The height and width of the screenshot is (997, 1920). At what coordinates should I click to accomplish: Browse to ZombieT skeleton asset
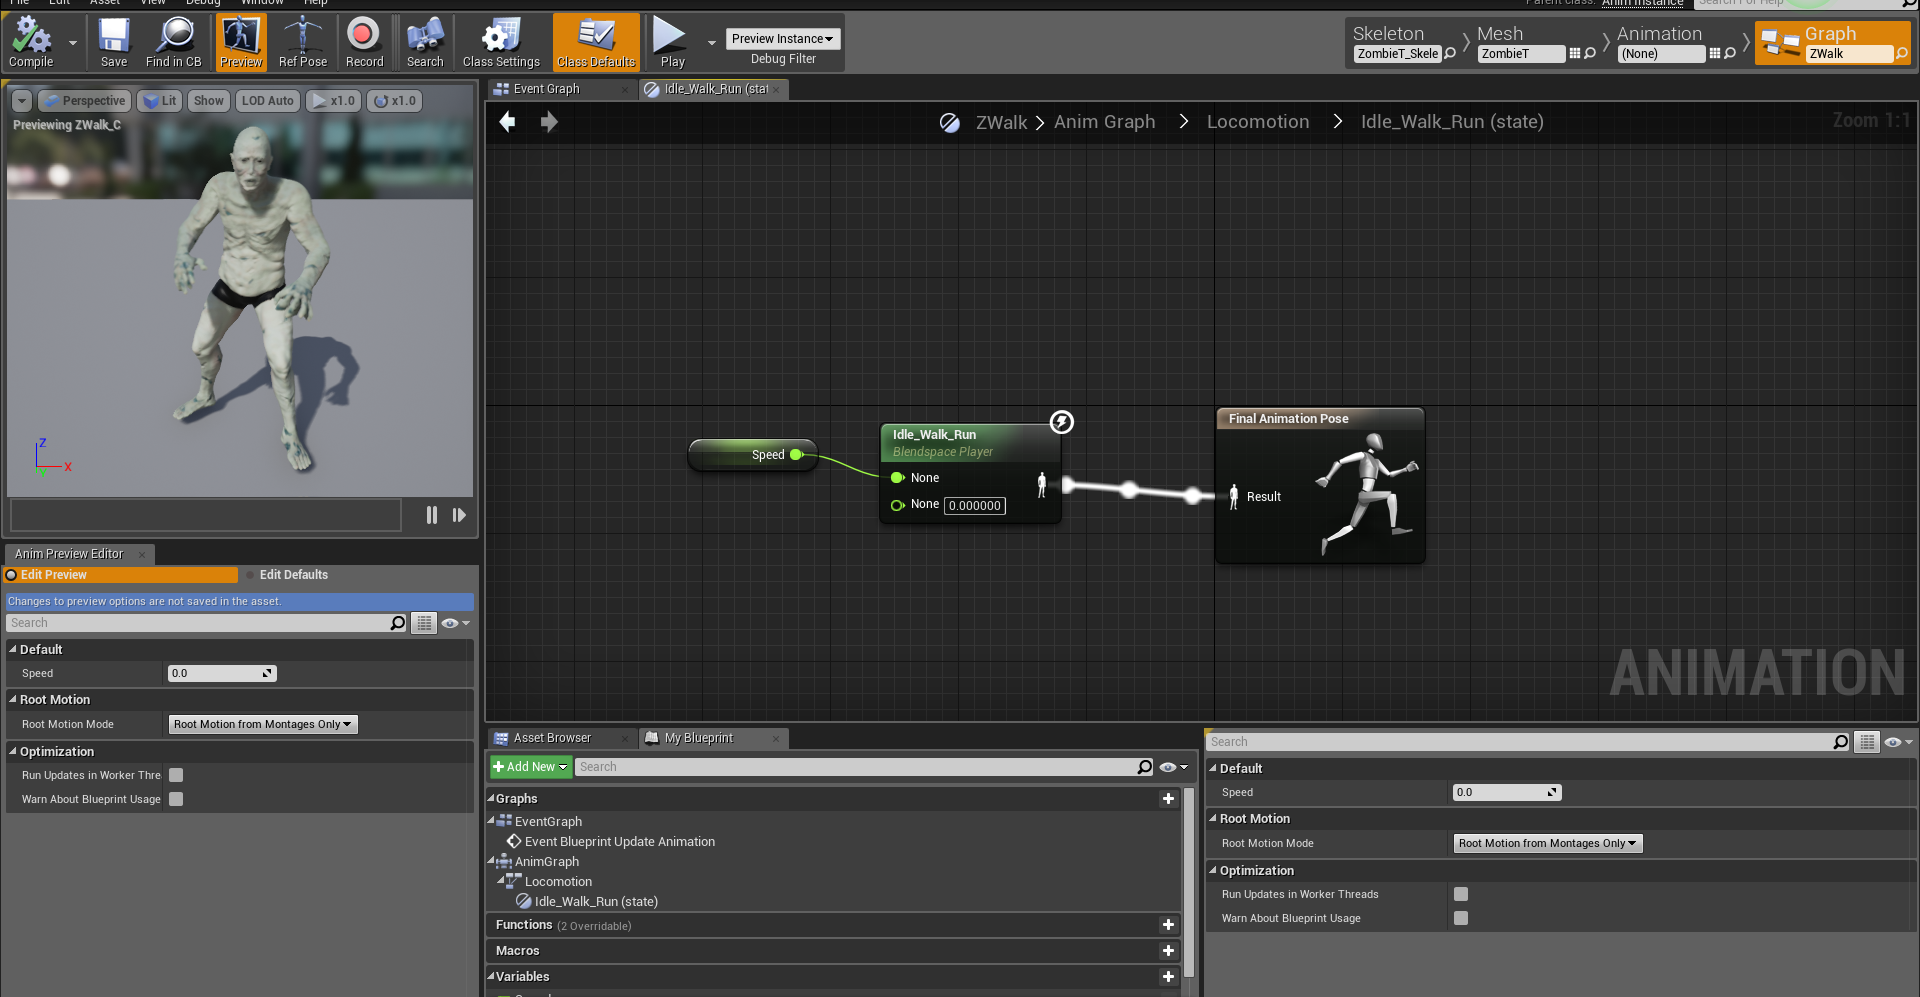pyautogui.click(x=1450, y=54)
